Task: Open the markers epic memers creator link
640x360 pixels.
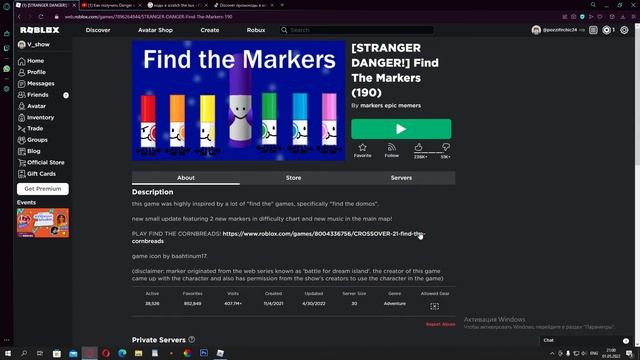Action: [390, 106]
